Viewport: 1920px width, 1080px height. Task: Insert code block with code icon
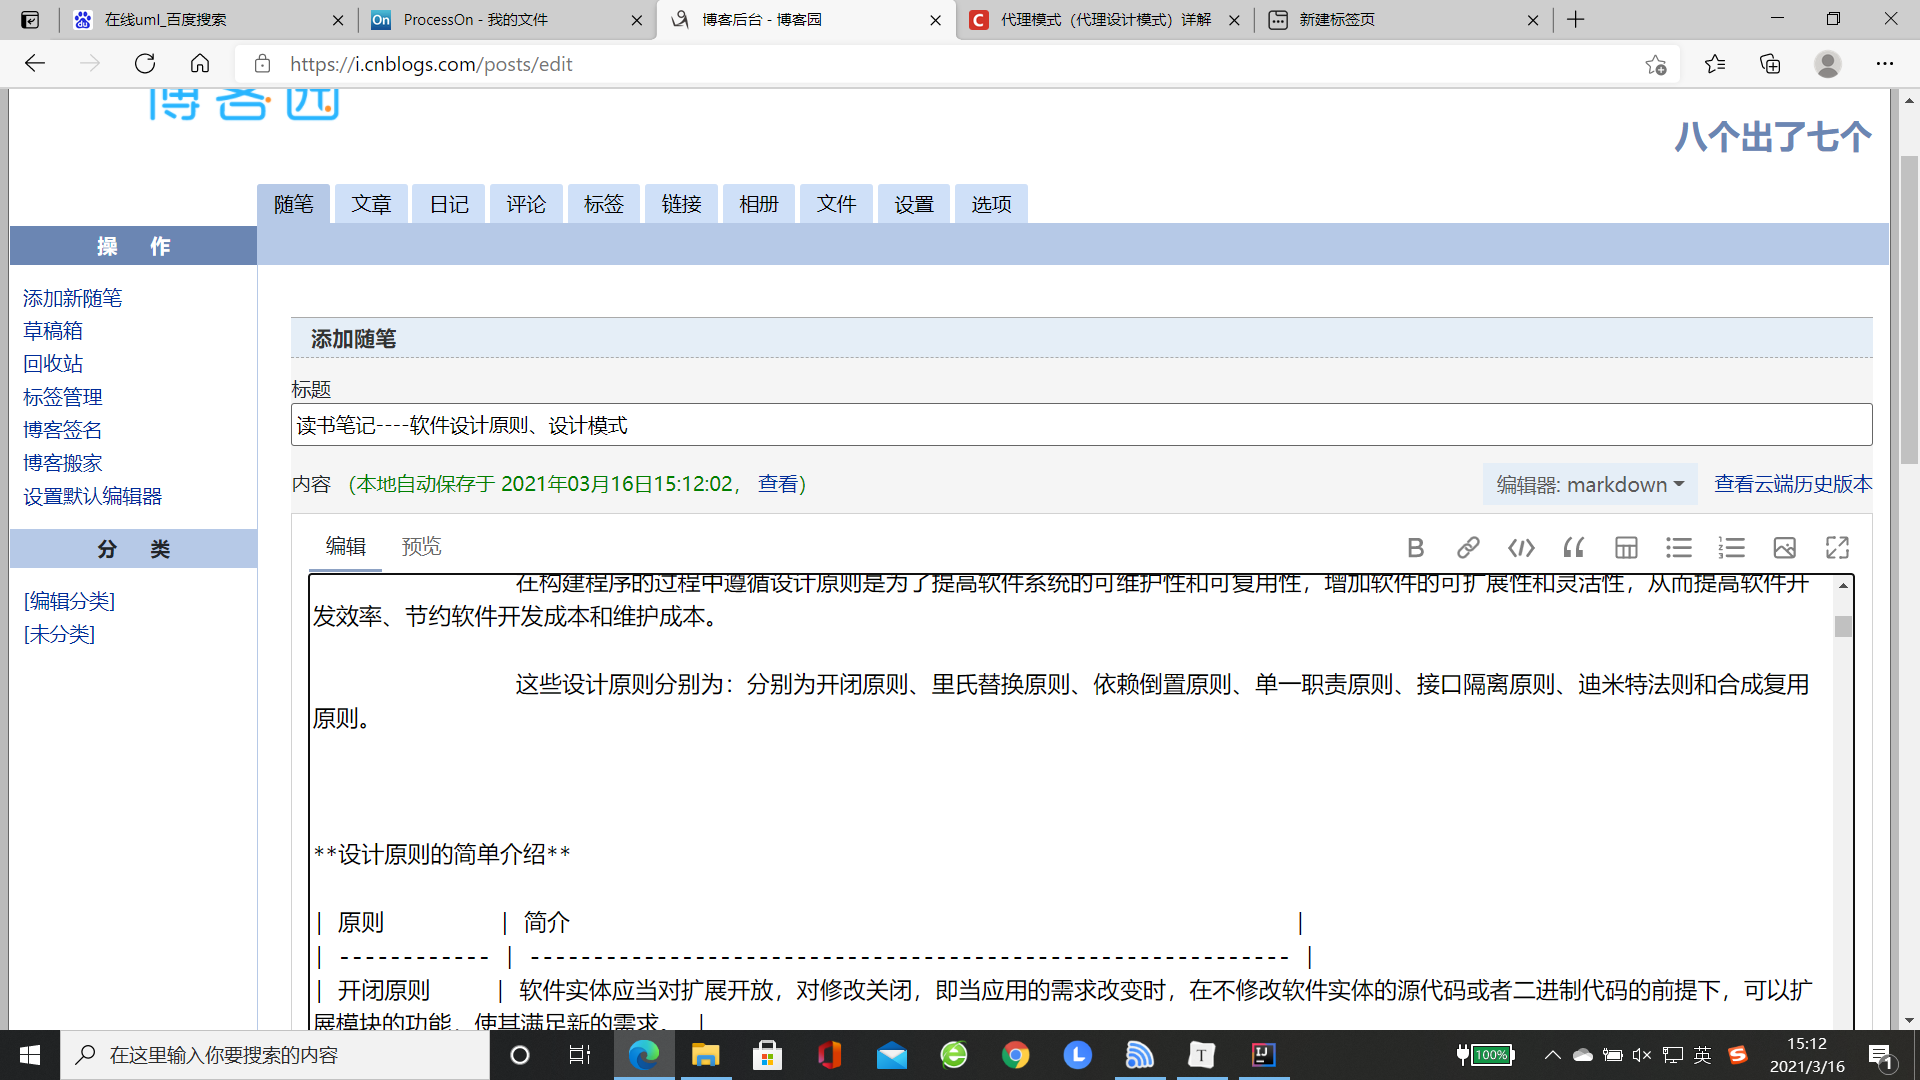(1521, 547)
